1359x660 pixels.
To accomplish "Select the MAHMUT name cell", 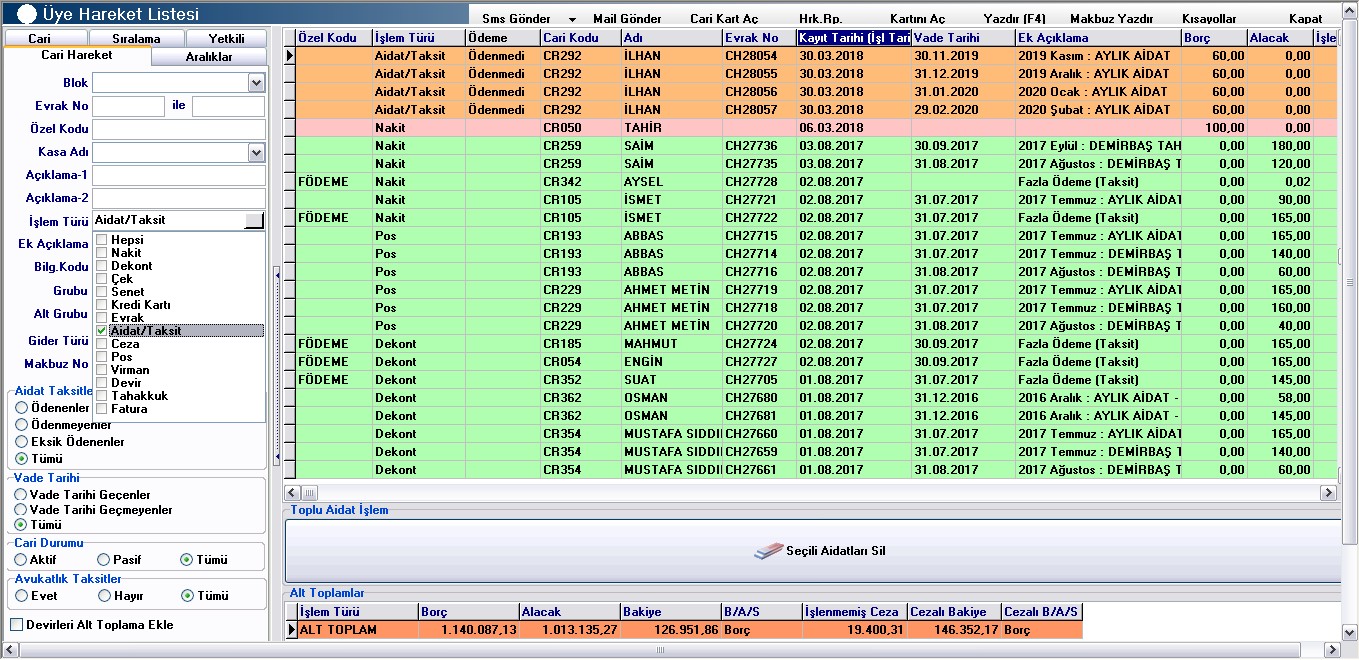I will (x=671, y=344).
